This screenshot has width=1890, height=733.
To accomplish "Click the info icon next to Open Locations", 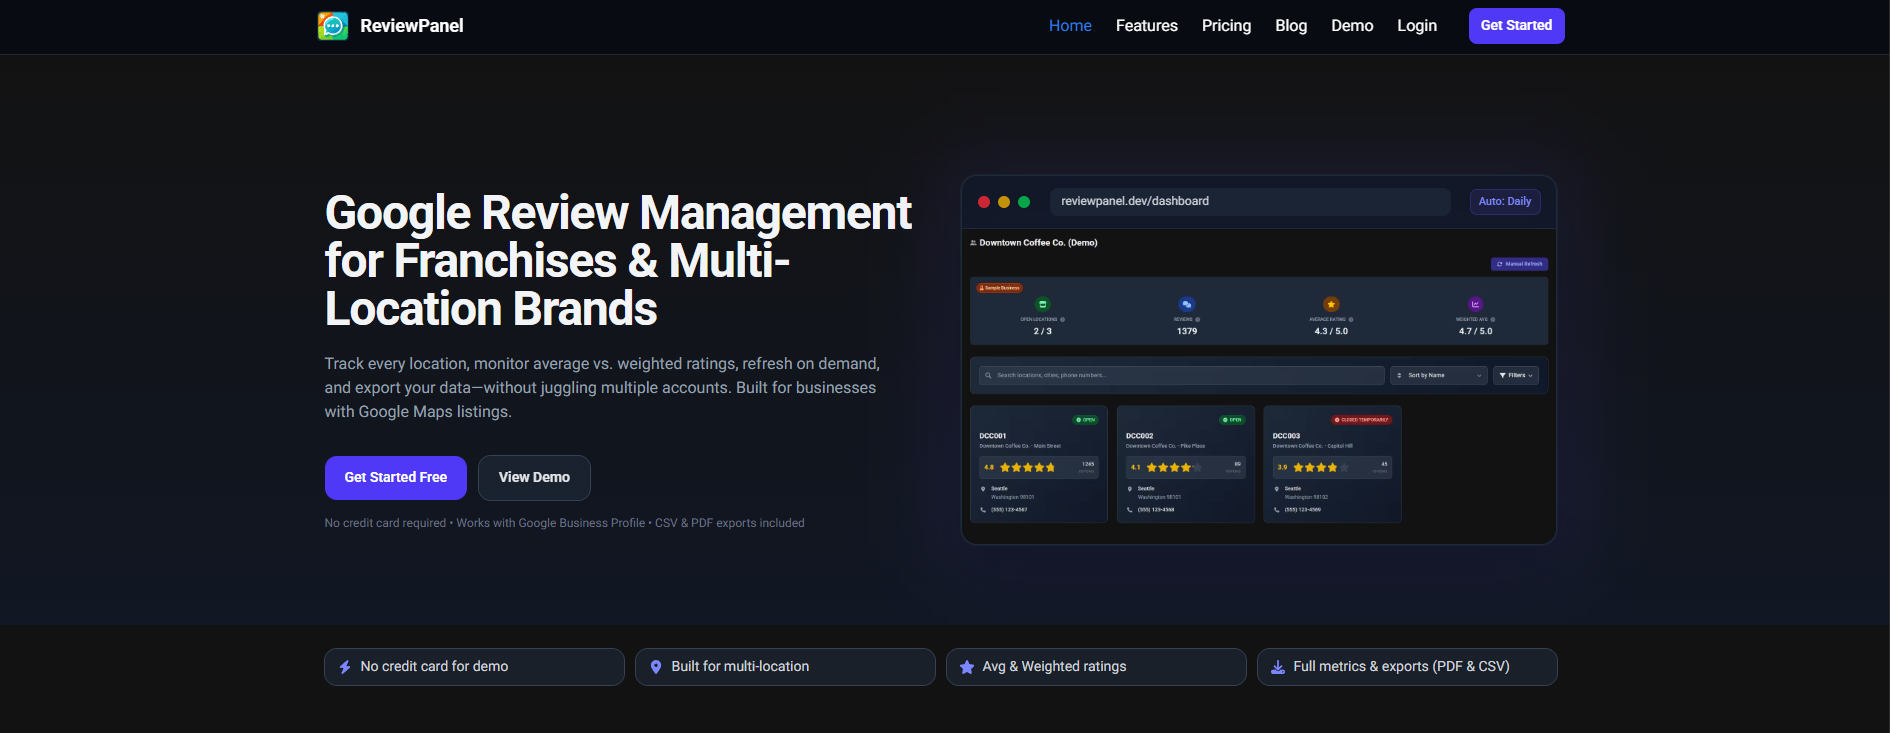I will point(1063,320).
